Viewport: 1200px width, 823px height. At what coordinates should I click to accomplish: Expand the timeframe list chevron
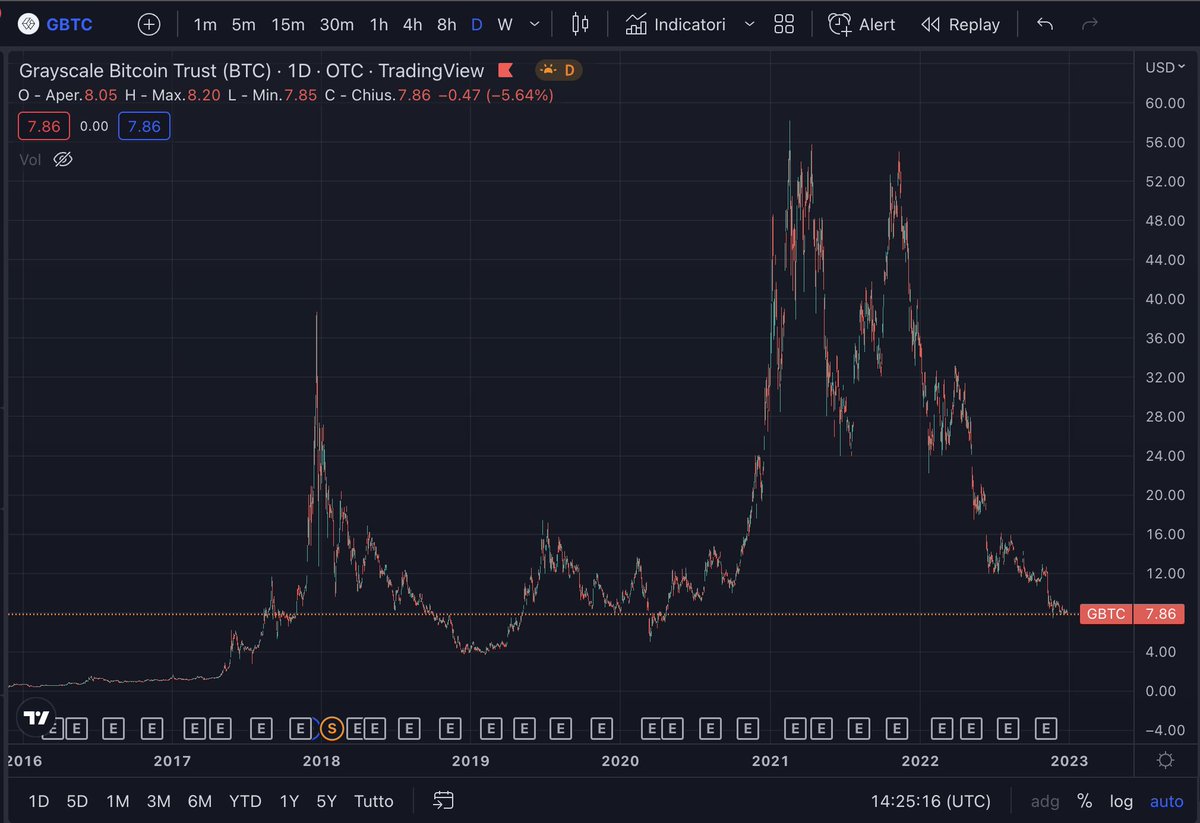click(536, 24)
